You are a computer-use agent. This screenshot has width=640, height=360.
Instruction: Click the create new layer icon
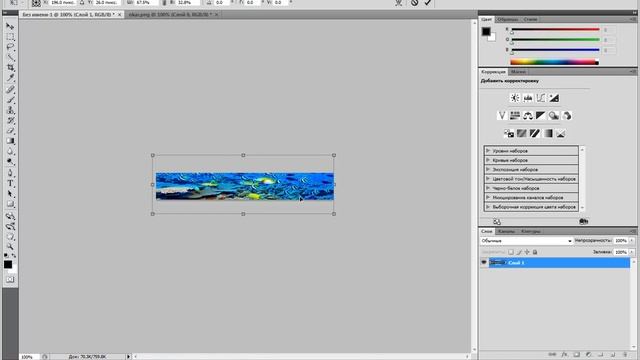click(x=613, y=355)
